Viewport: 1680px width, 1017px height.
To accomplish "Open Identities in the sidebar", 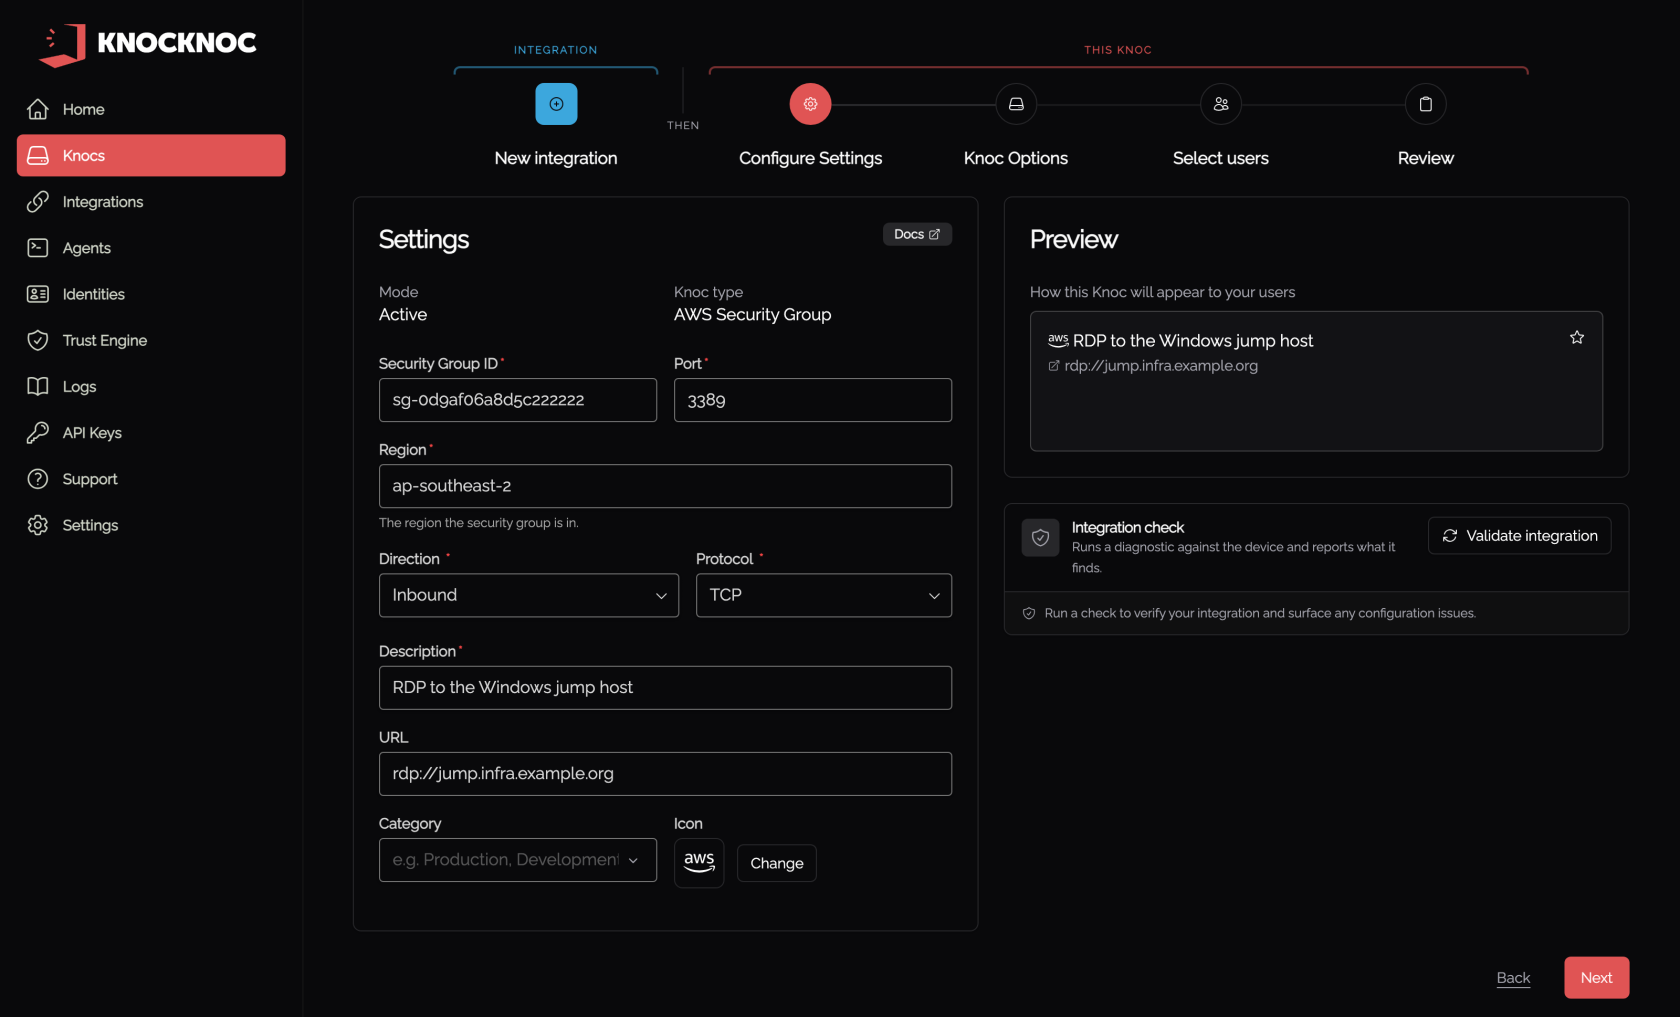I will [151, 294].
